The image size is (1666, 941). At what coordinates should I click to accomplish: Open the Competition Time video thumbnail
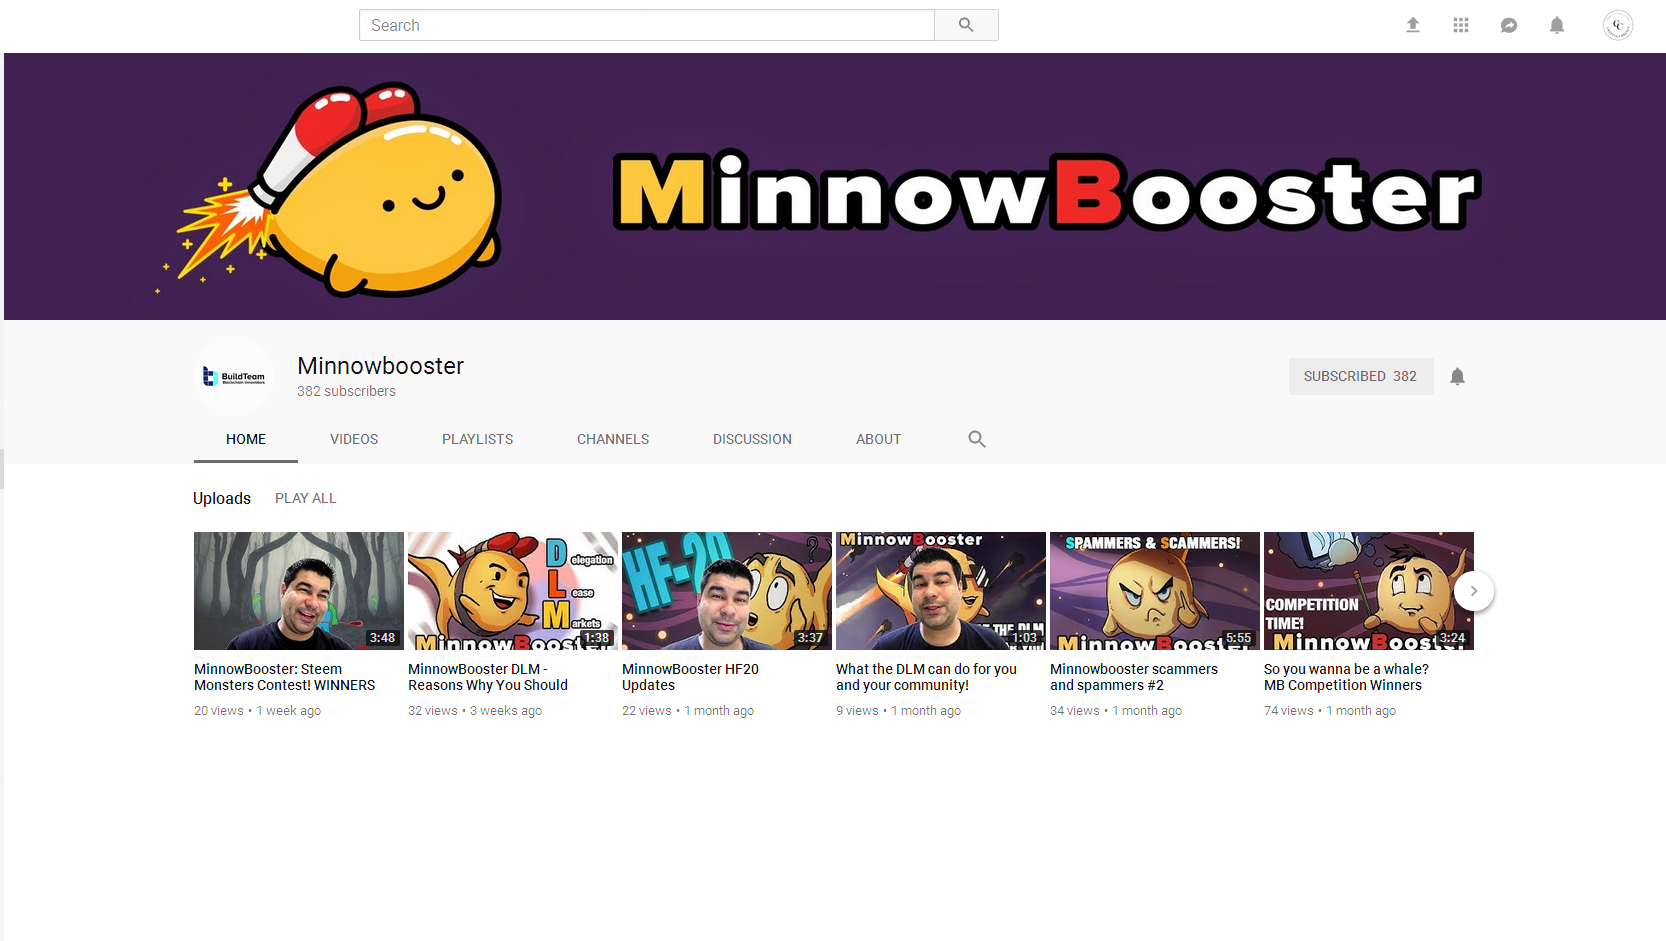click(1369, 591)
